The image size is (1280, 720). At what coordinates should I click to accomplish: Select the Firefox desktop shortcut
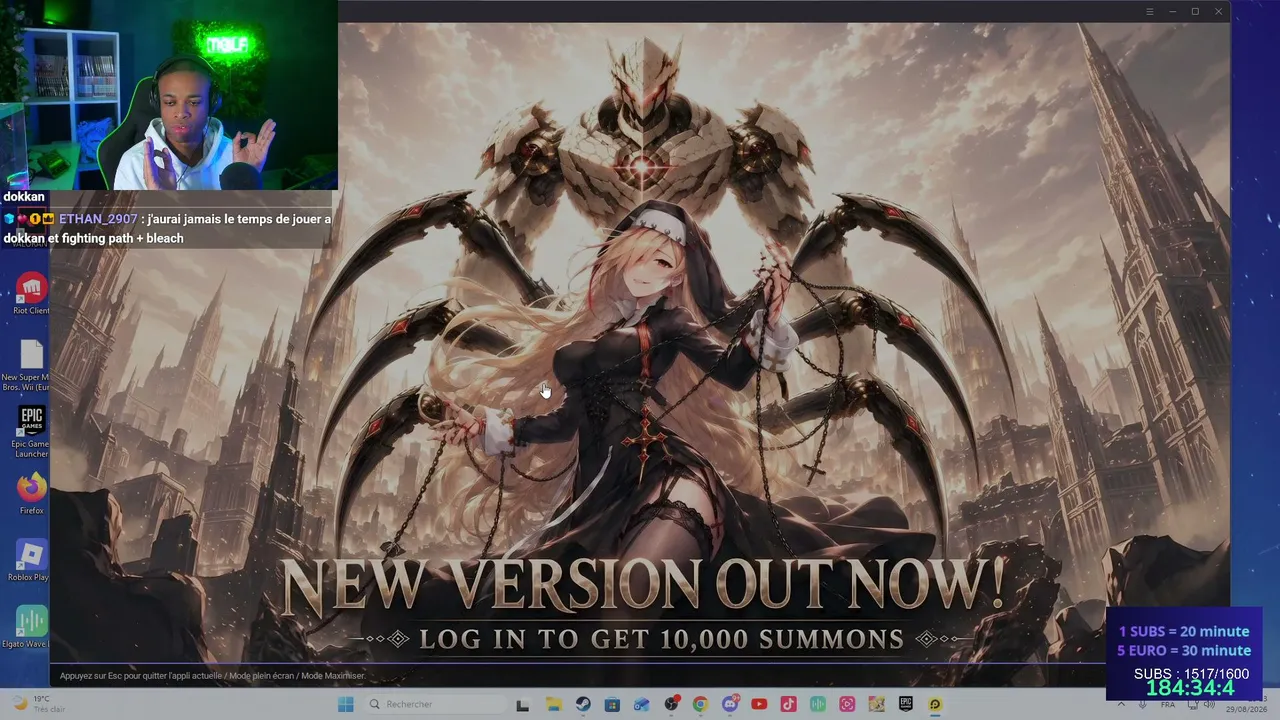click(x=31, y=495)
